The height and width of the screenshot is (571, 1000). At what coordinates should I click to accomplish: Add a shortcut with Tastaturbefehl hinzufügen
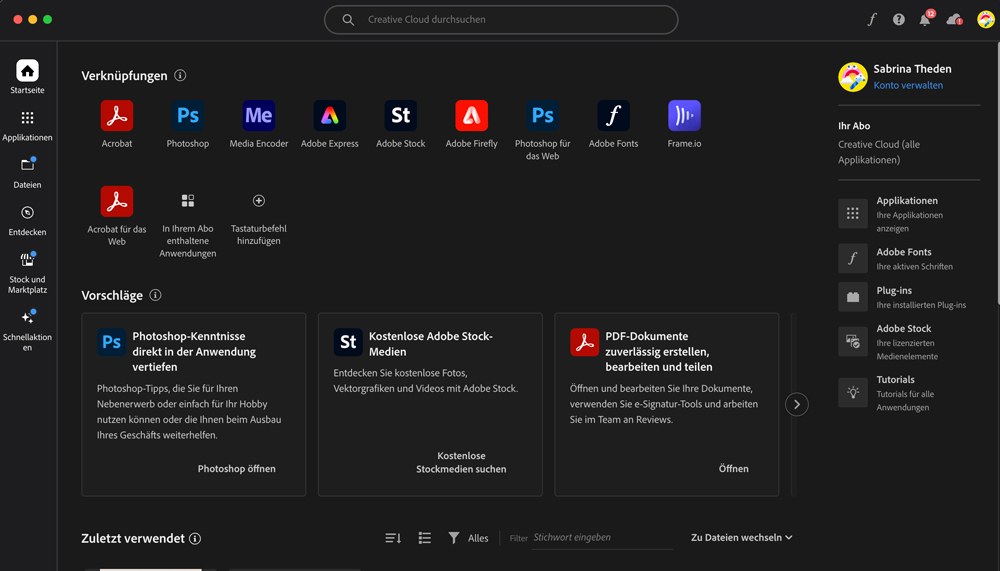[x=258, y=201]
